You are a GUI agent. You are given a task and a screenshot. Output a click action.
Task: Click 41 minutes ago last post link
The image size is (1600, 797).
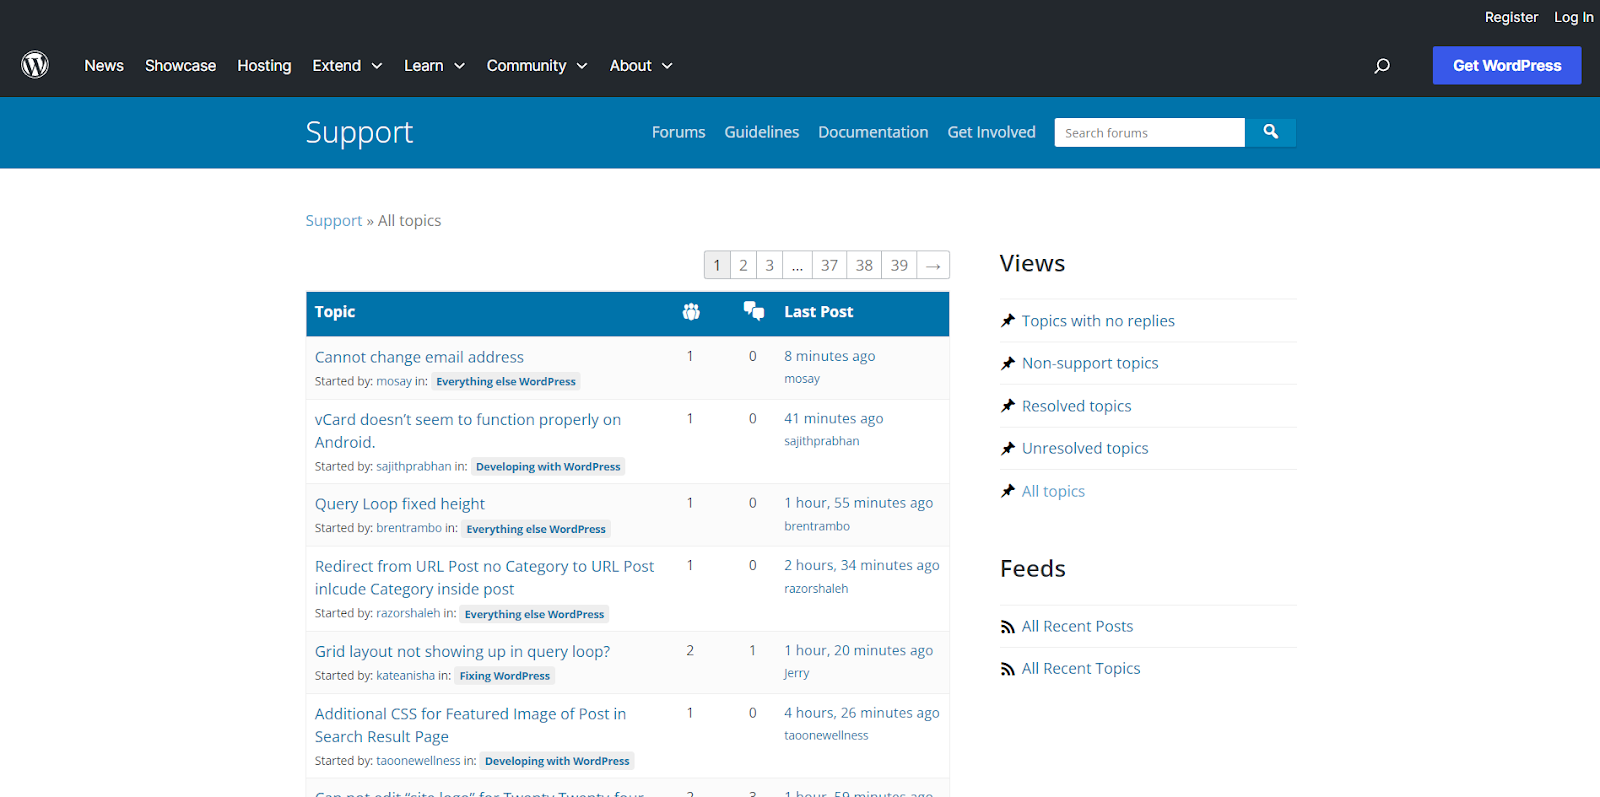[834, 418]
